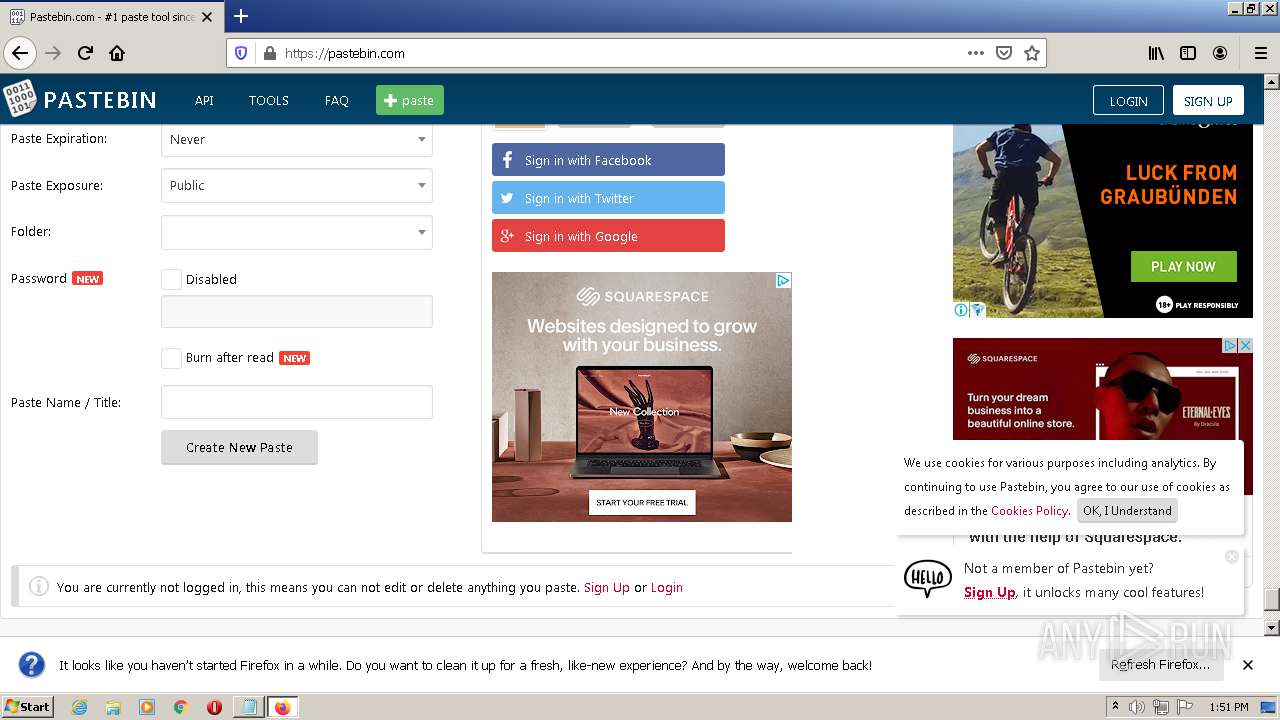1280x720 pixels.
Task: Expand the Paste Expiration dropdown
Action: coord(297,140)
